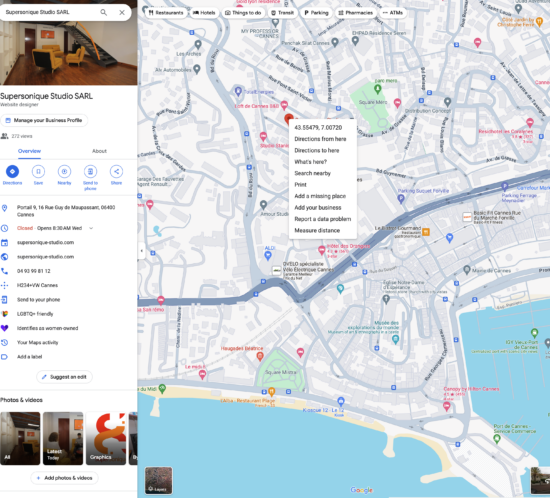Click Identifies as women-owned attribute
The height and width of the screenshot is (498, 550).
[x=48, y=329]
